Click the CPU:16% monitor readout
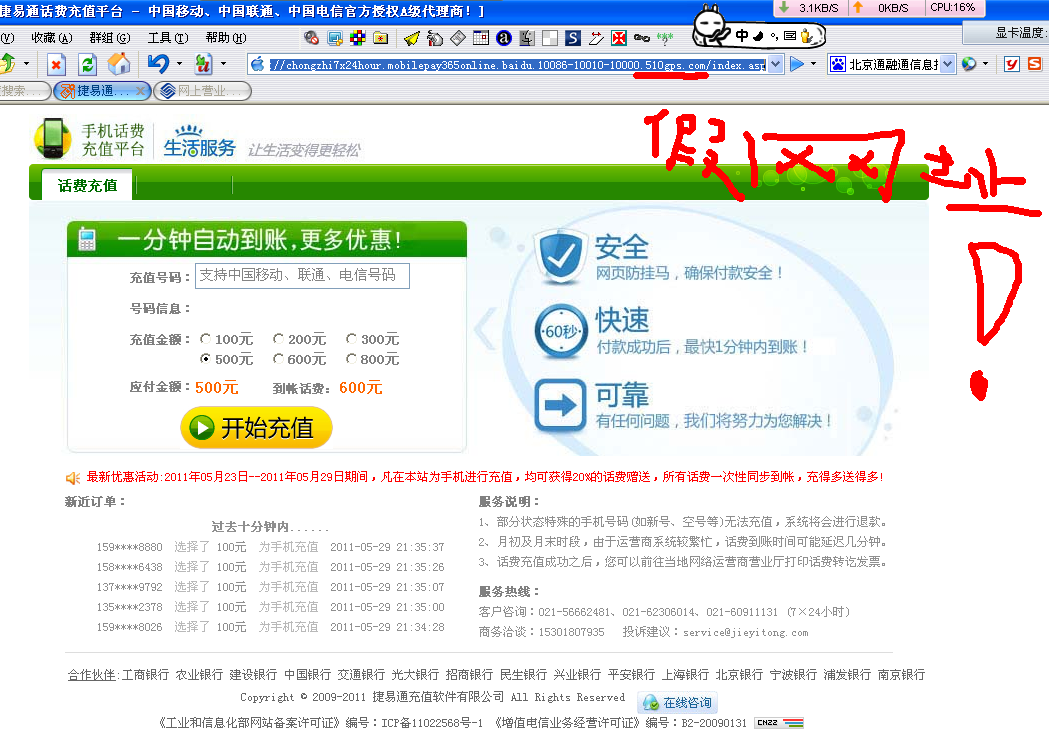The width and height of the screenshot is (1049, 745). (x=952, y=7)
